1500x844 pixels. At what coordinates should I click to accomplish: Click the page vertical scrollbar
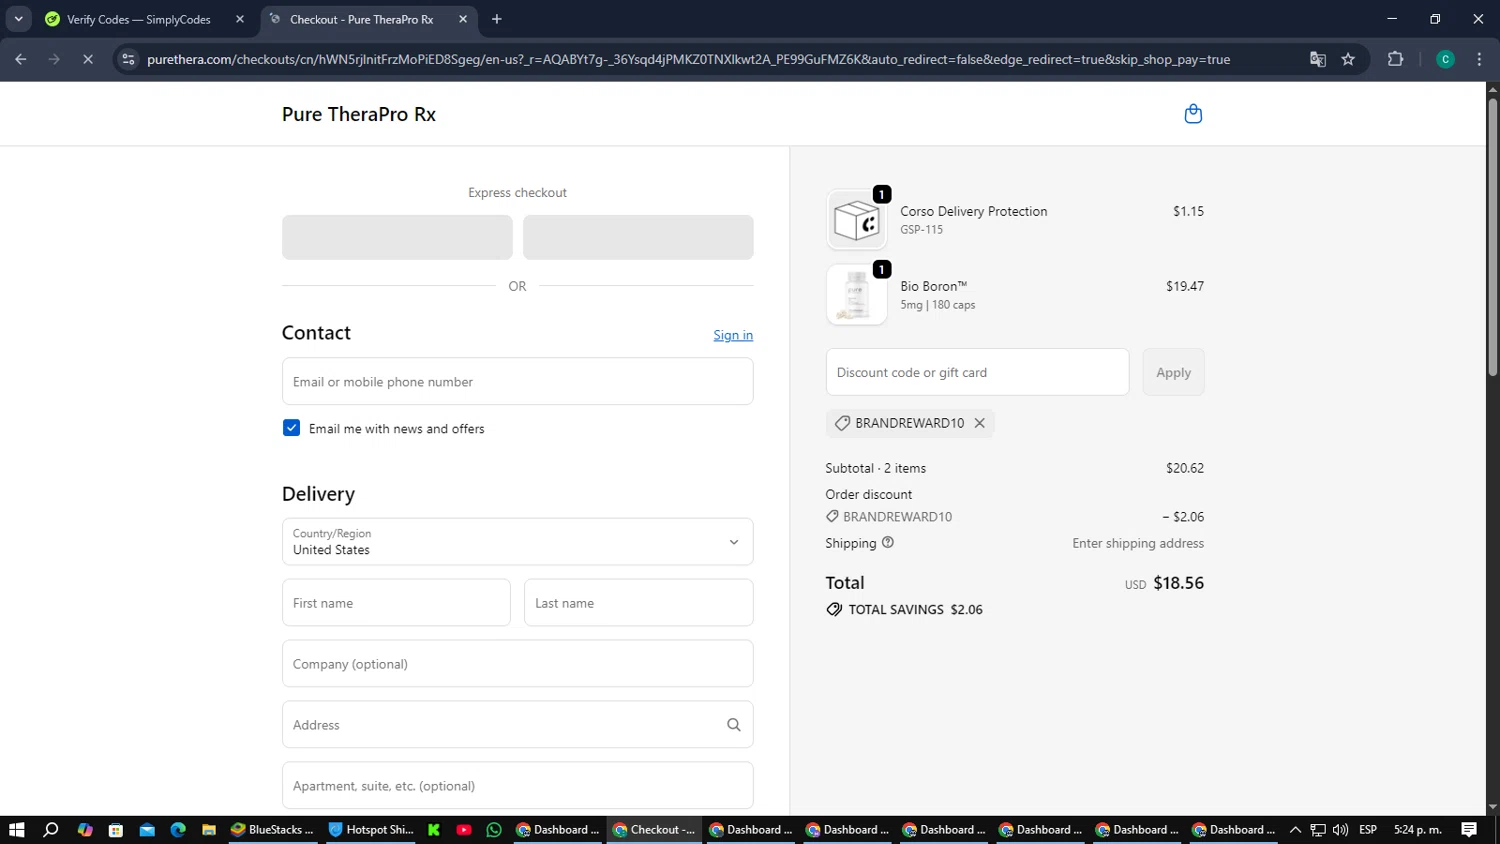[x=1492, y=237]
